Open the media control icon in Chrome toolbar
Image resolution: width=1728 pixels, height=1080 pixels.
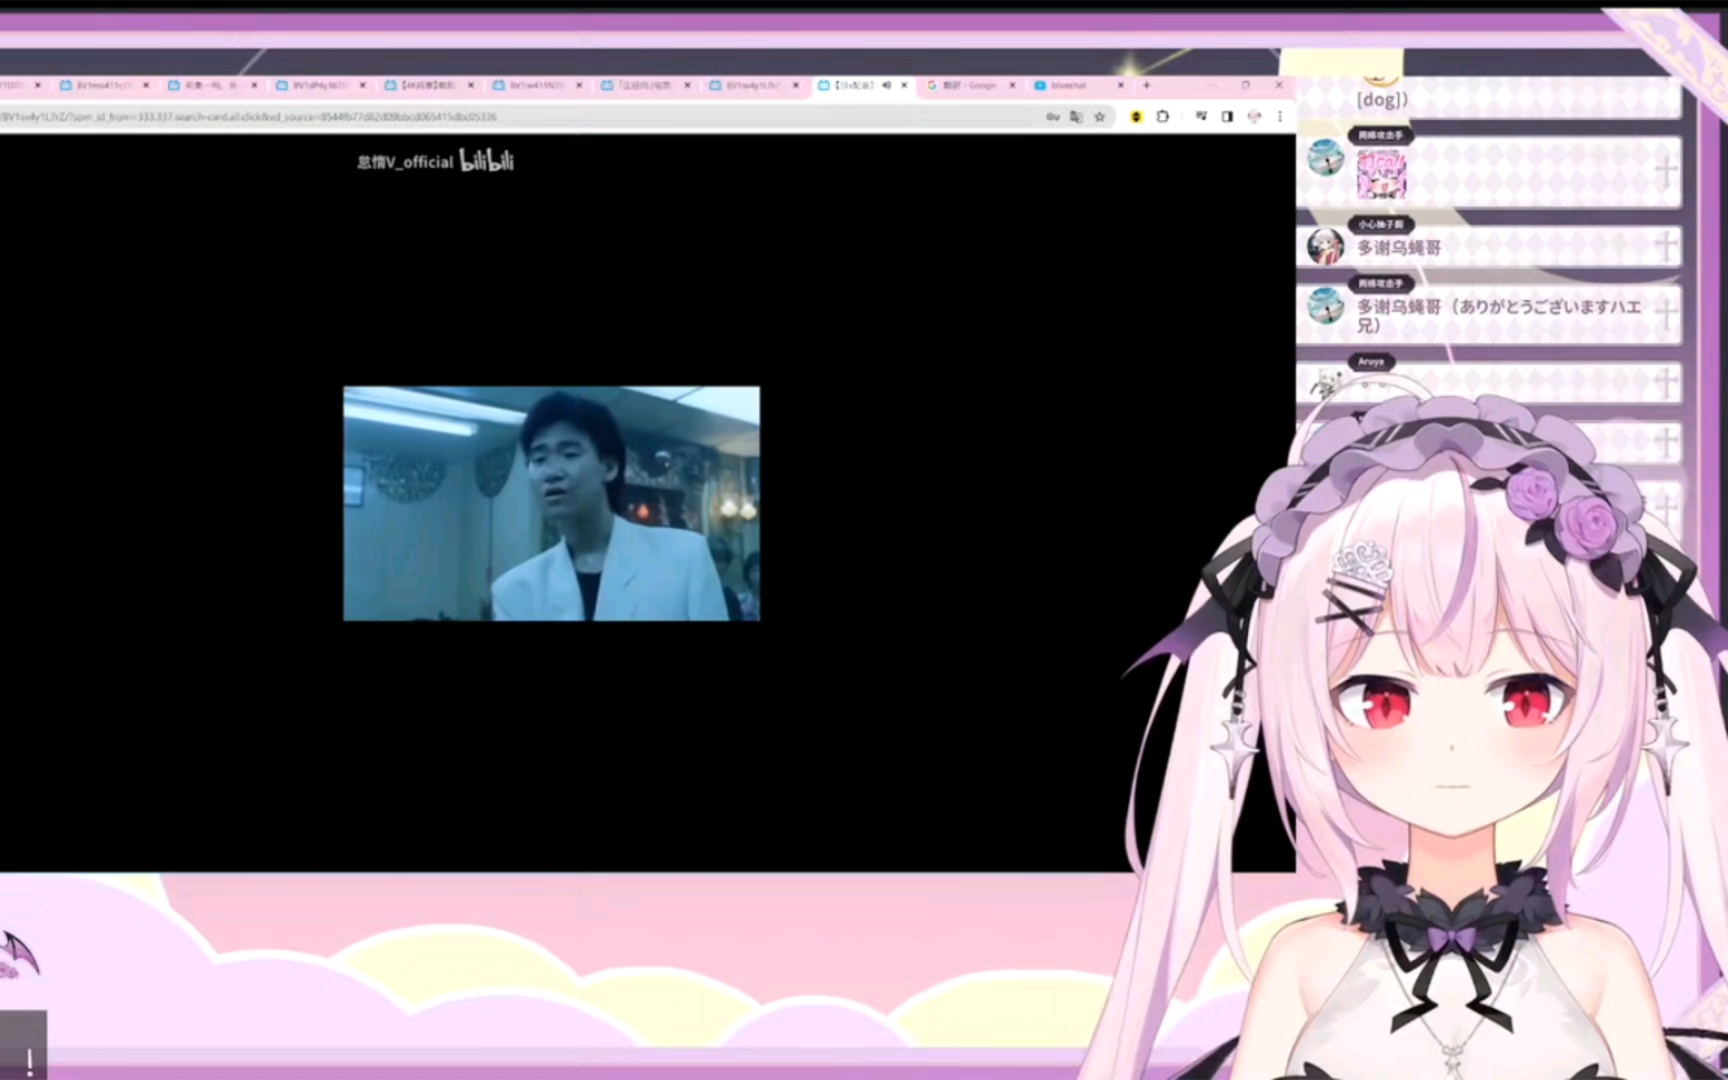[1201, 117]
